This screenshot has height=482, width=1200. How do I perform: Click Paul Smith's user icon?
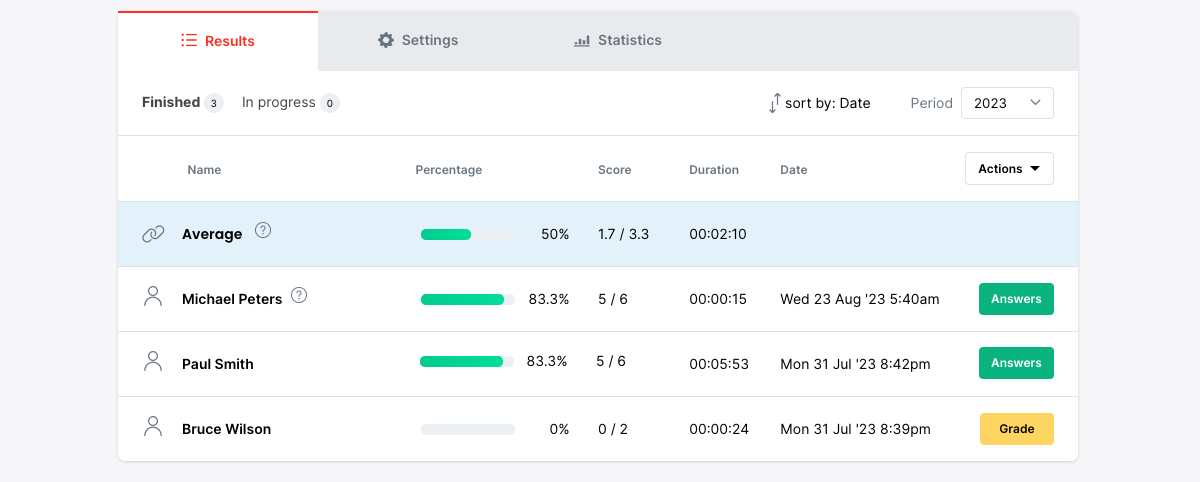coord(153,362)
